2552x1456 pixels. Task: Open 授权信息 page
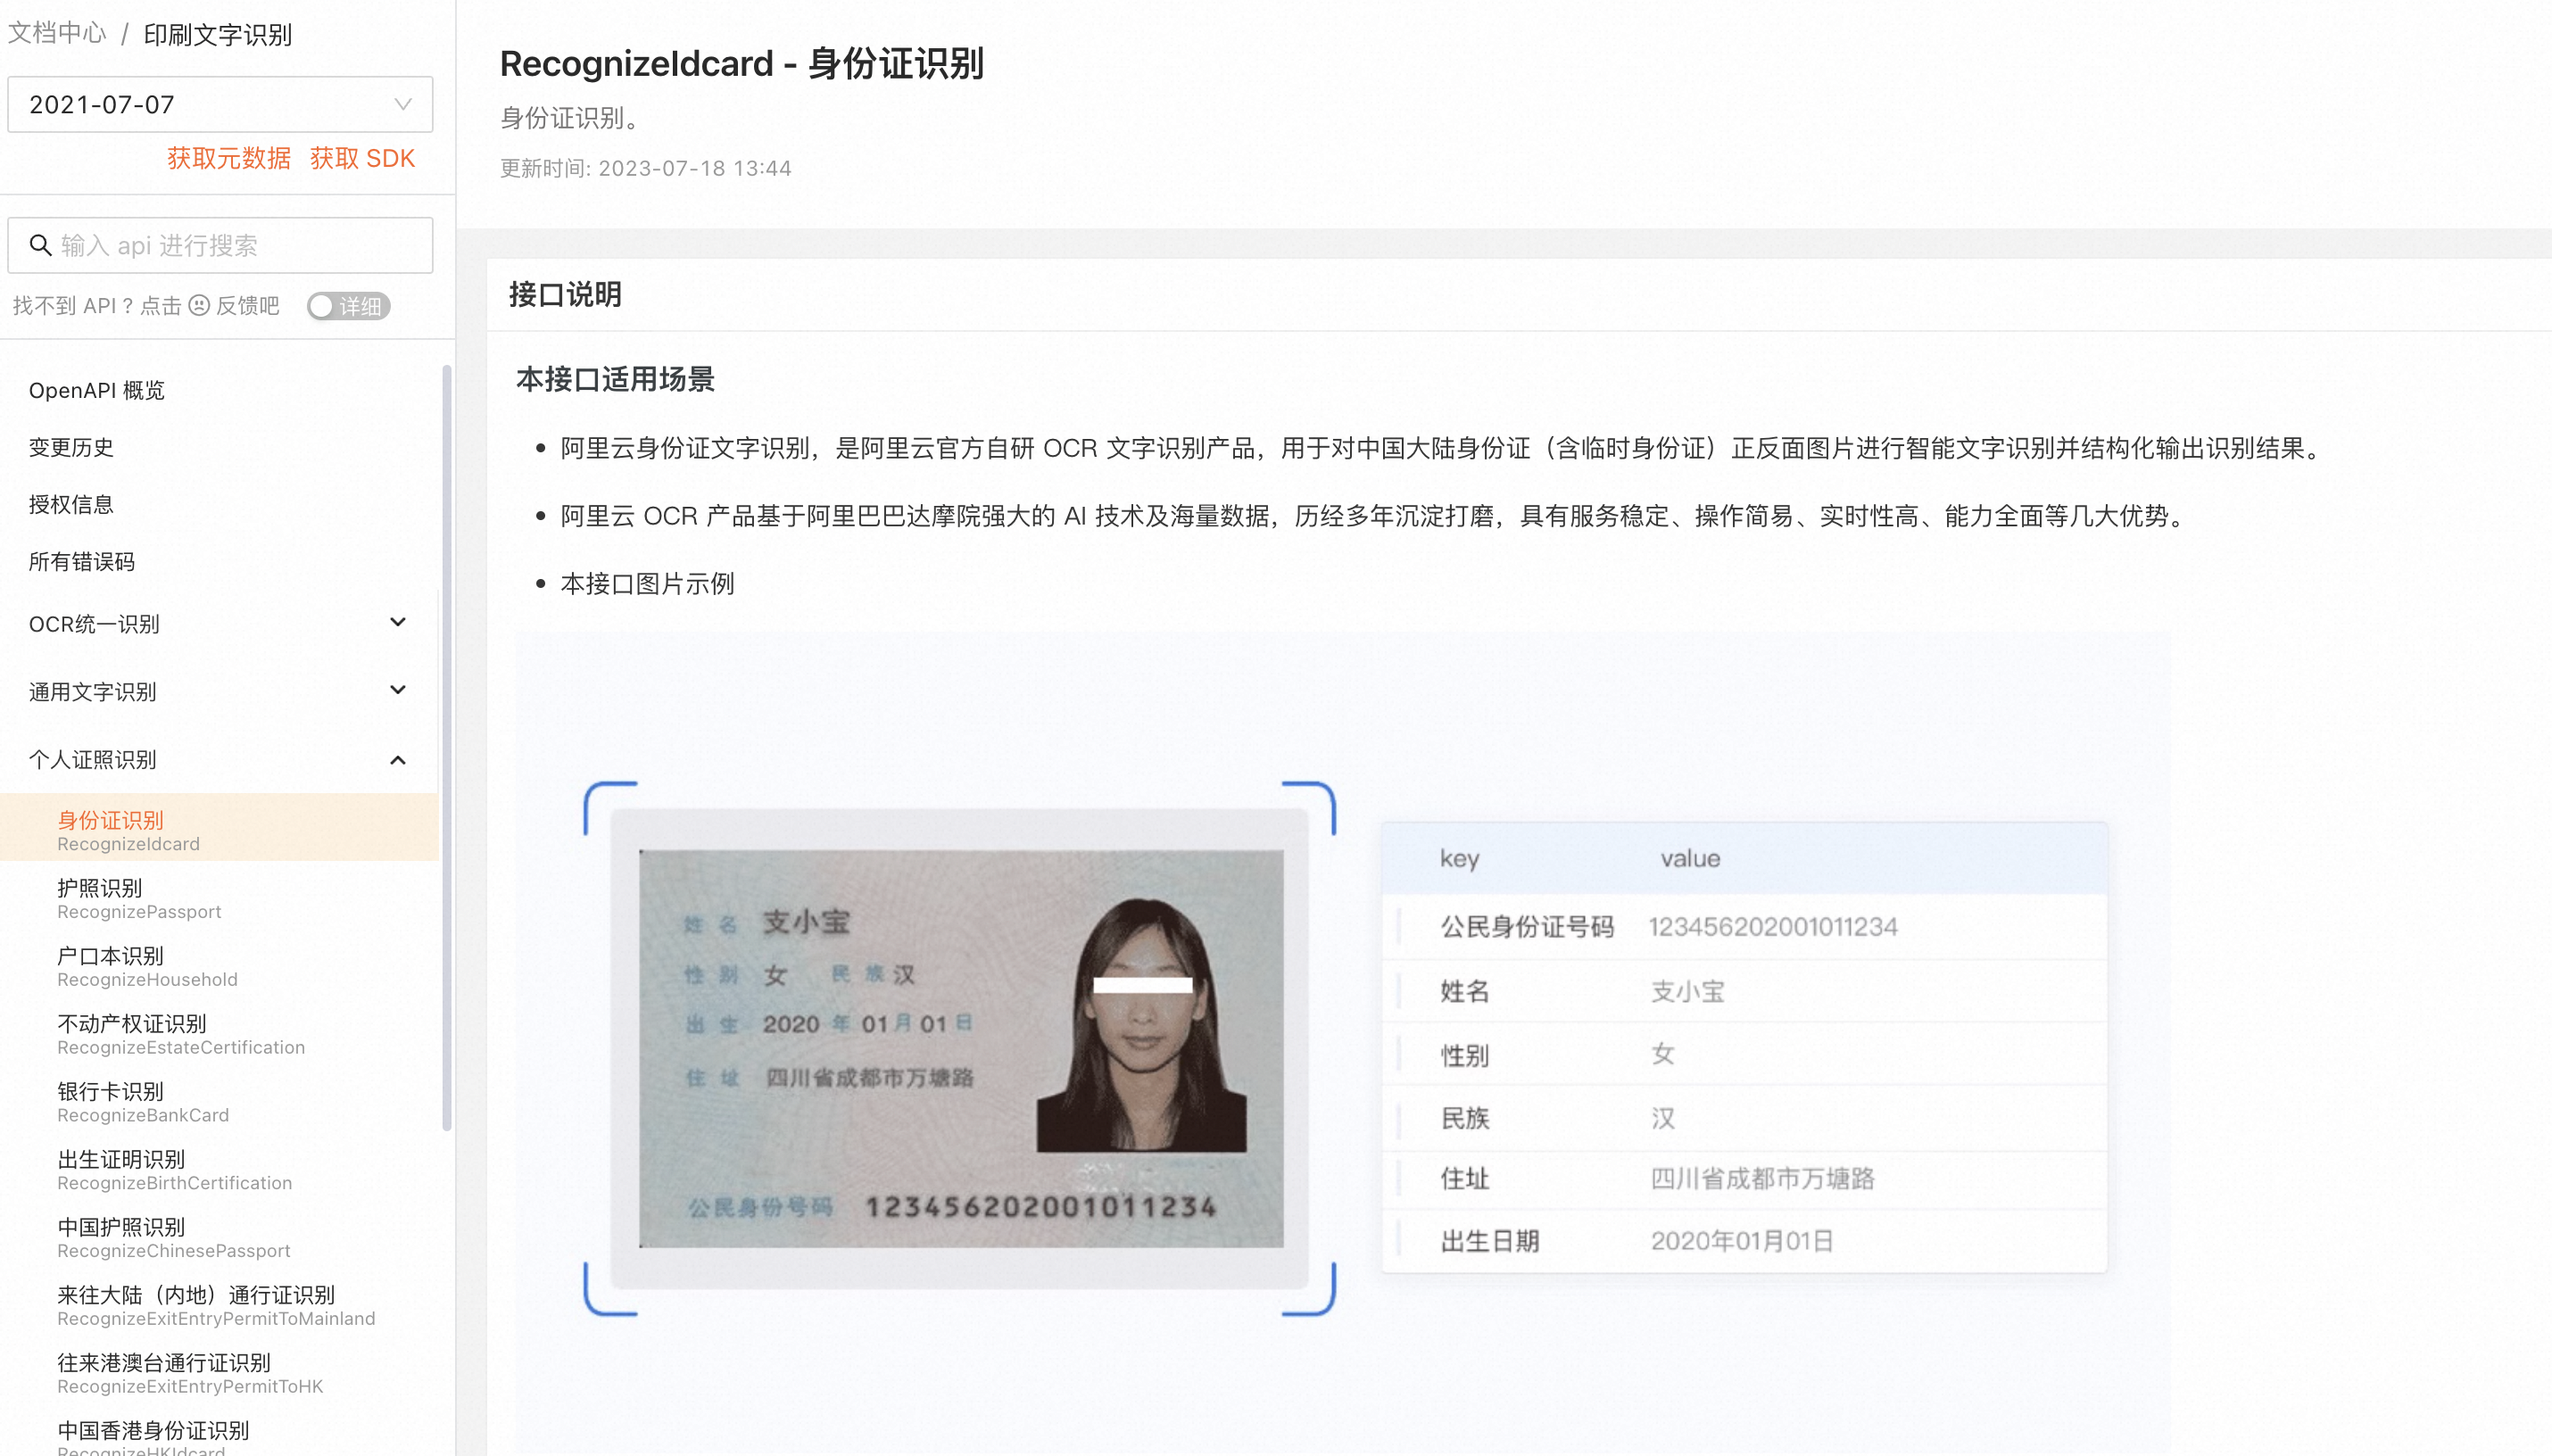click(x=71, y=504)
